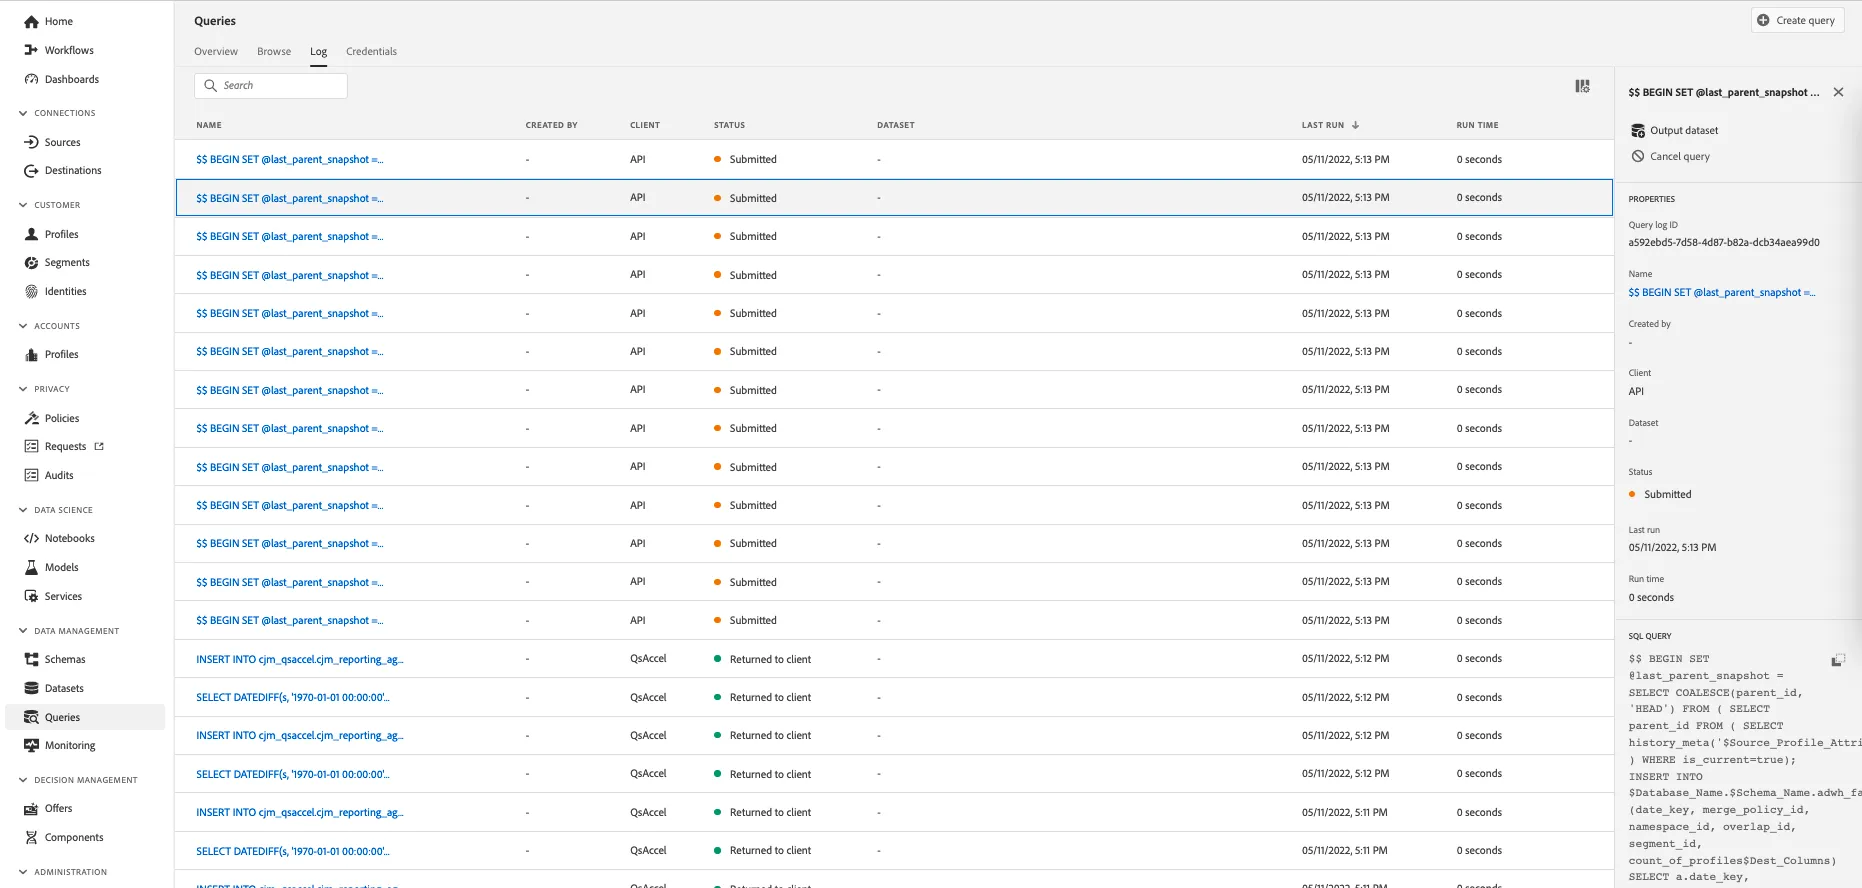Sort by the Status column header
Viewport: 1862px width, 888px height.
[x=729, y=126]
